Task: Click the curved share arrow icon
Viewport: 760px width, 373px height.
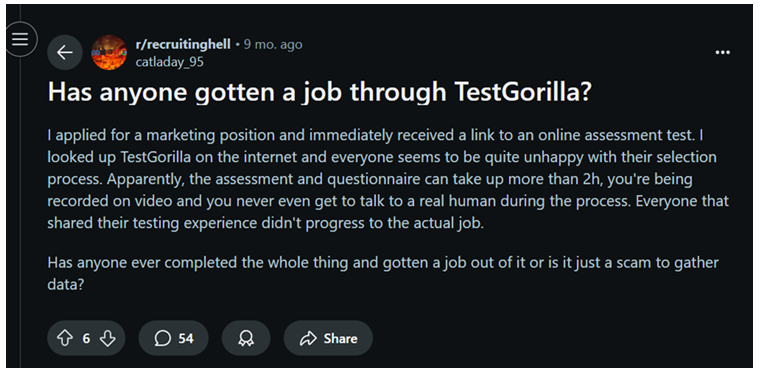Action: pos(308,338)
